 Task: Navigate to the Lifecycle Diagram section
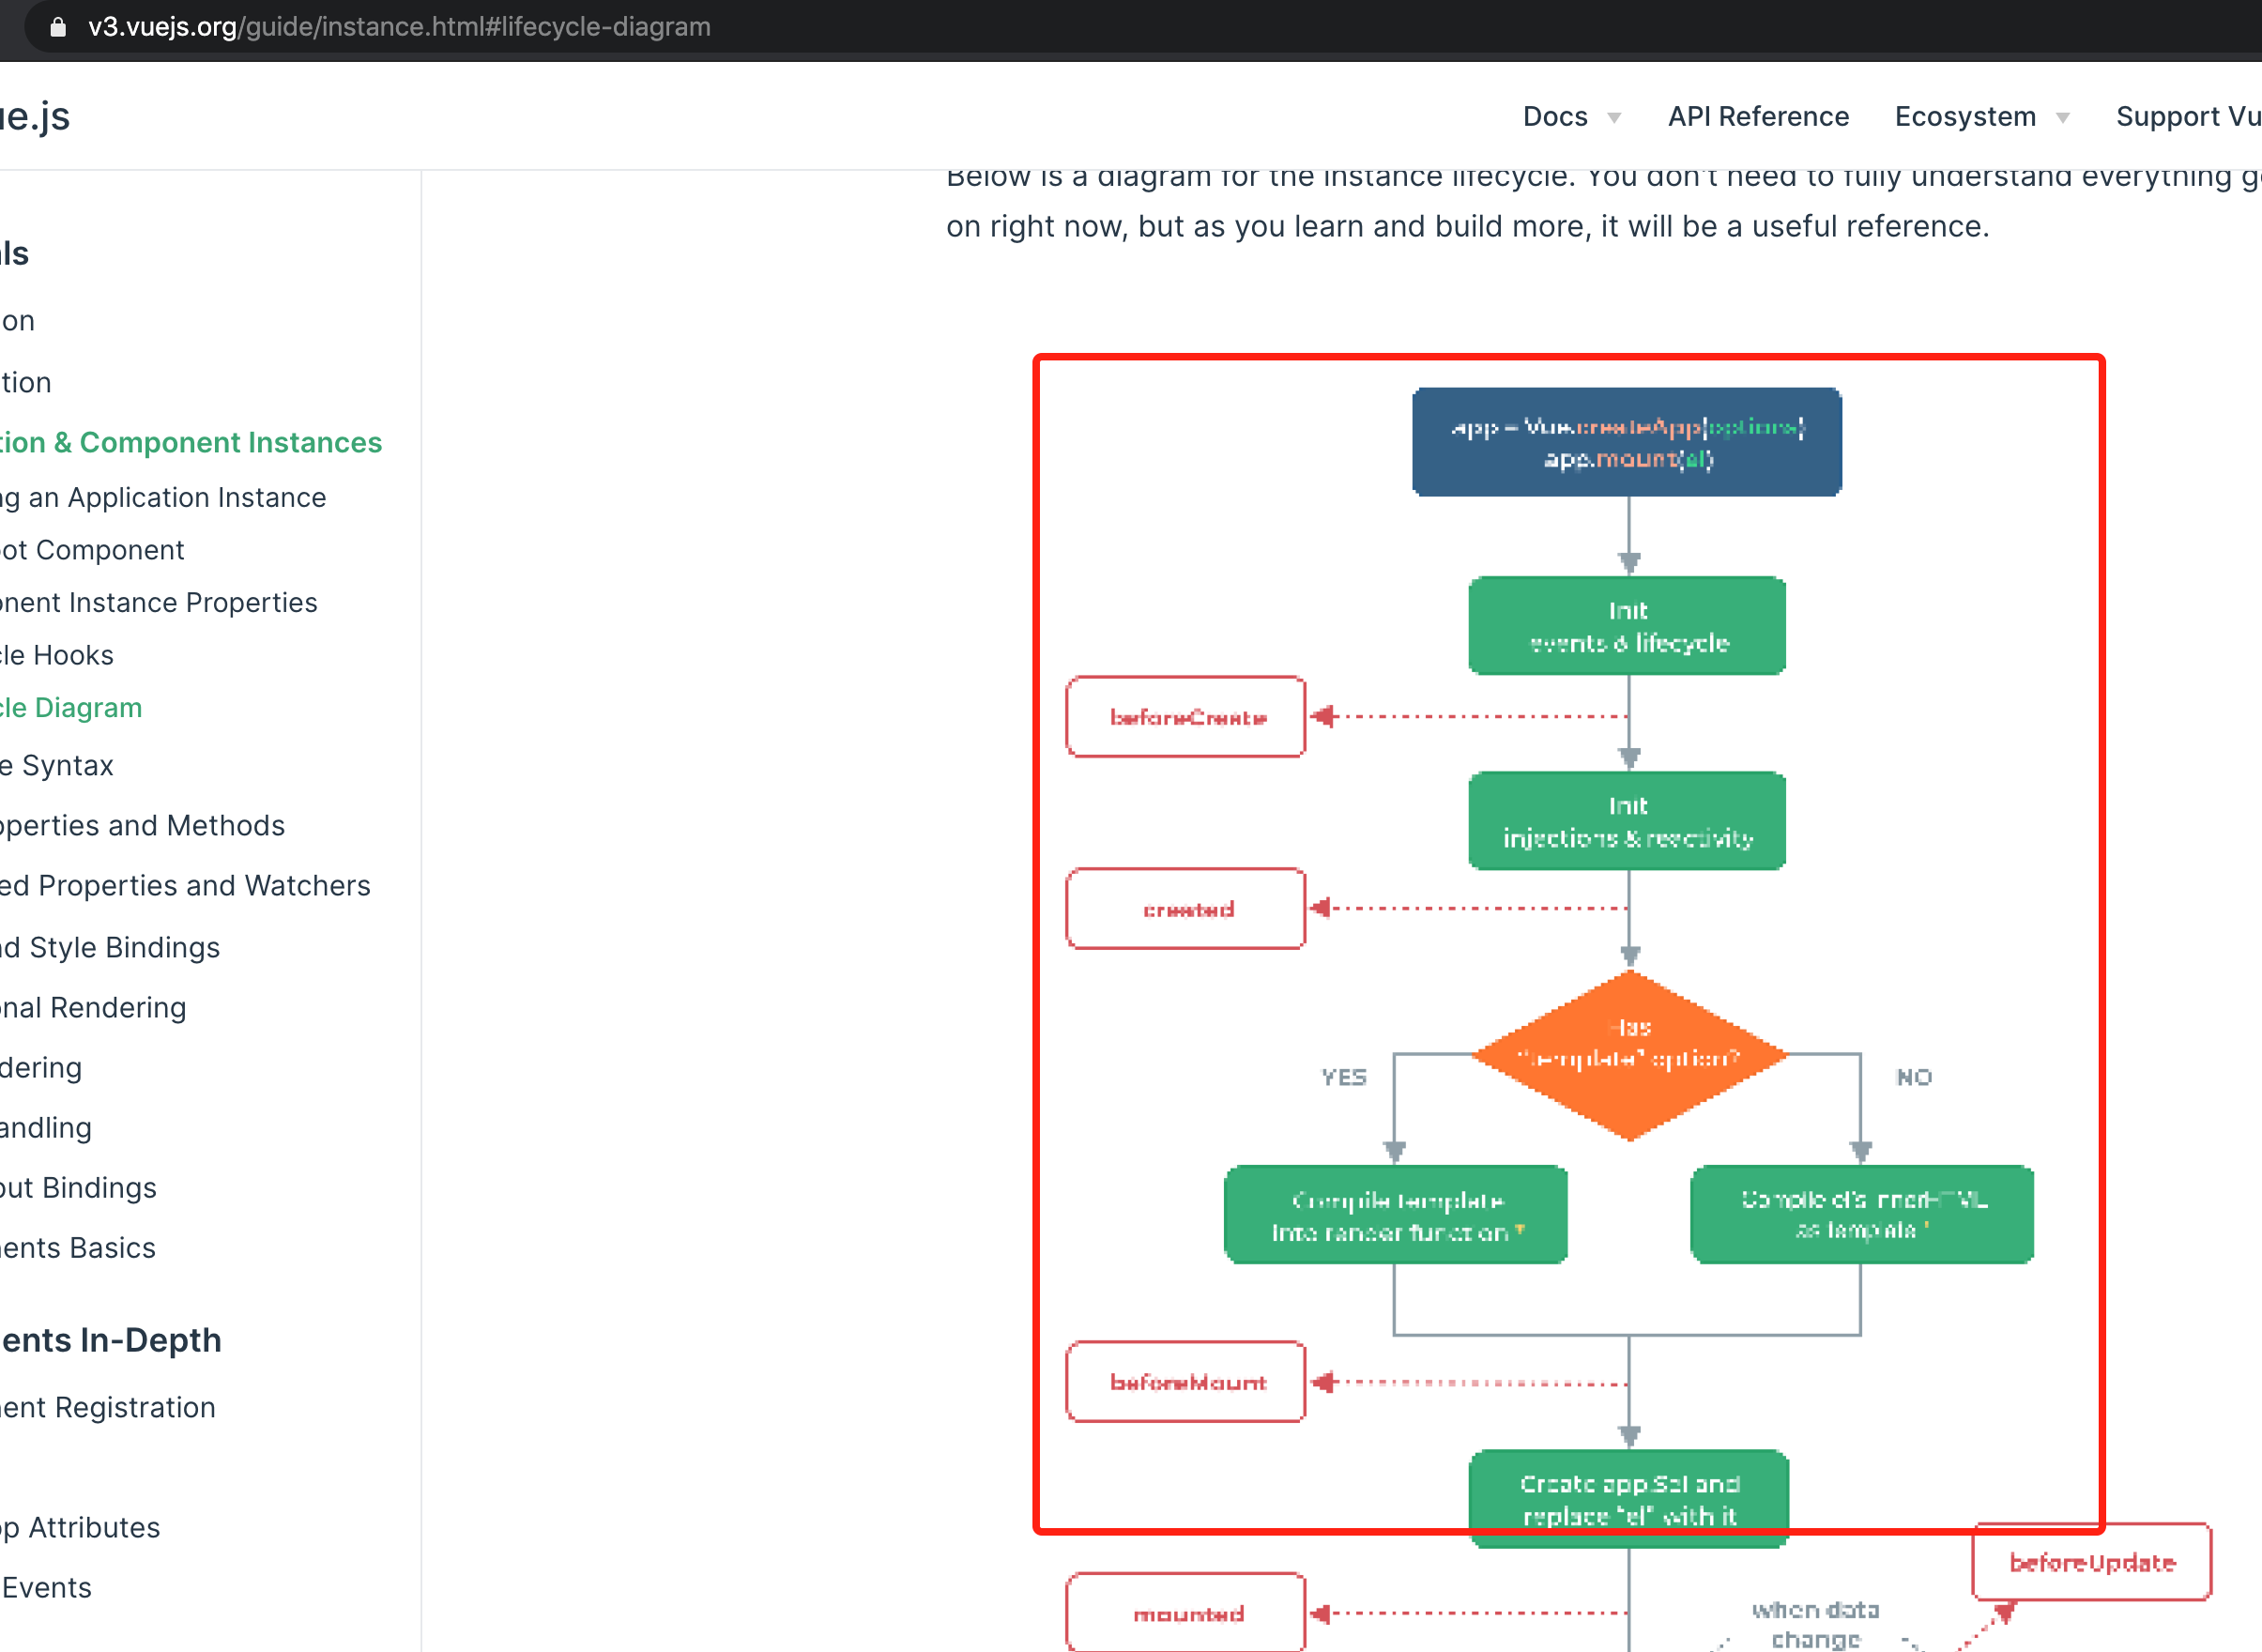71,707
